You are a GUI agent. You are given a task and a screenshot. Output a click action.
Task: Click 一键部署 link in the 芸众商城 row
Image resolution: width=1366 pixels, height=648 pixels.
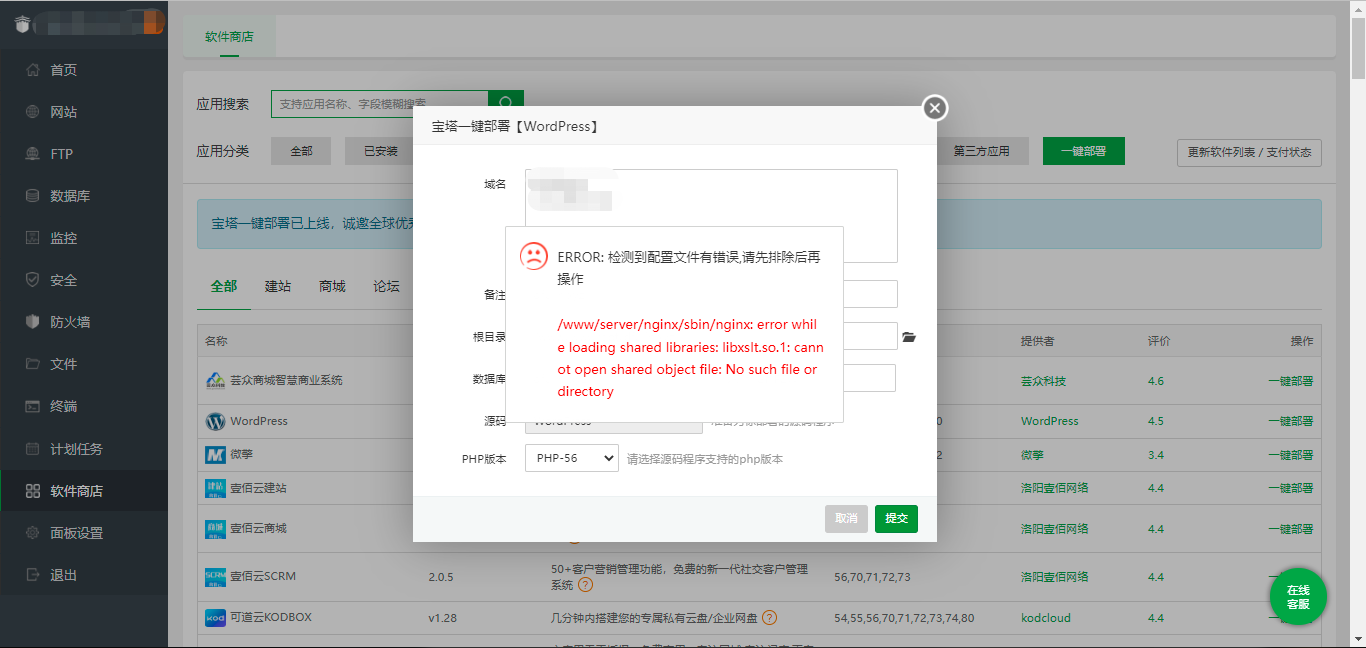(1290, 381)
